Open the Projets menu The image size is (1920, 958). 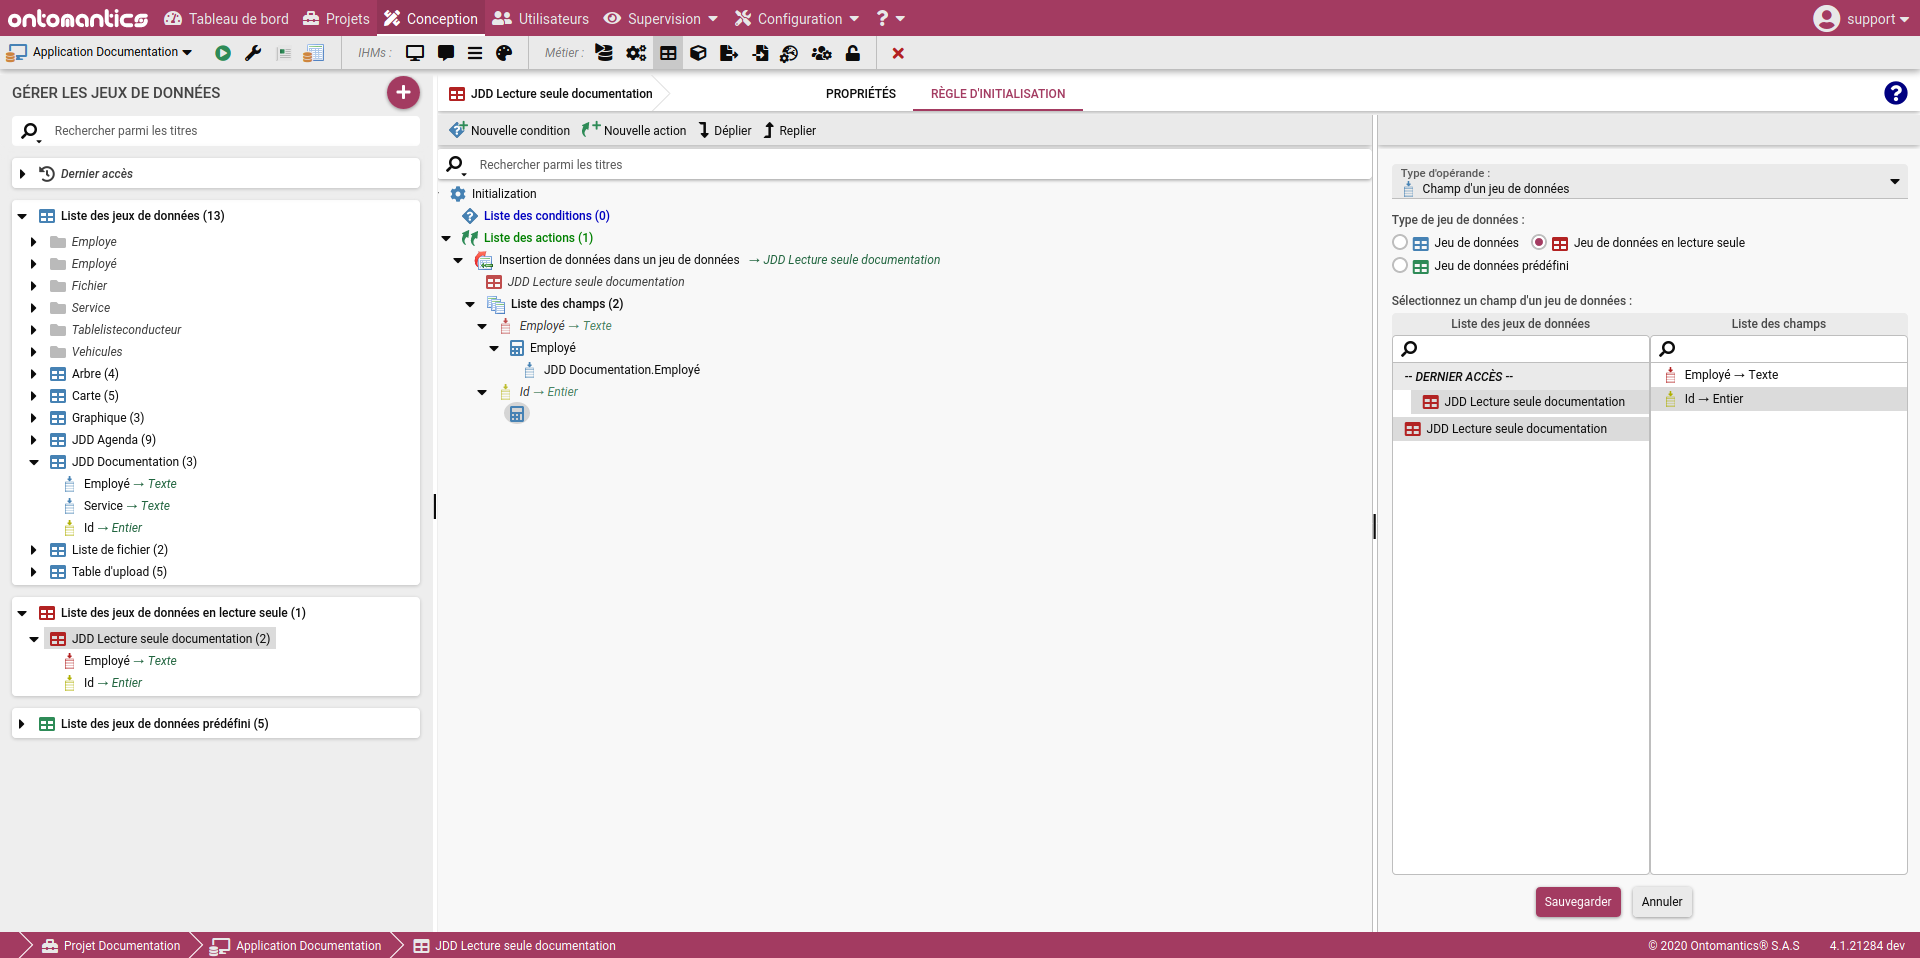pyautogui.click(x=336, y=18)
